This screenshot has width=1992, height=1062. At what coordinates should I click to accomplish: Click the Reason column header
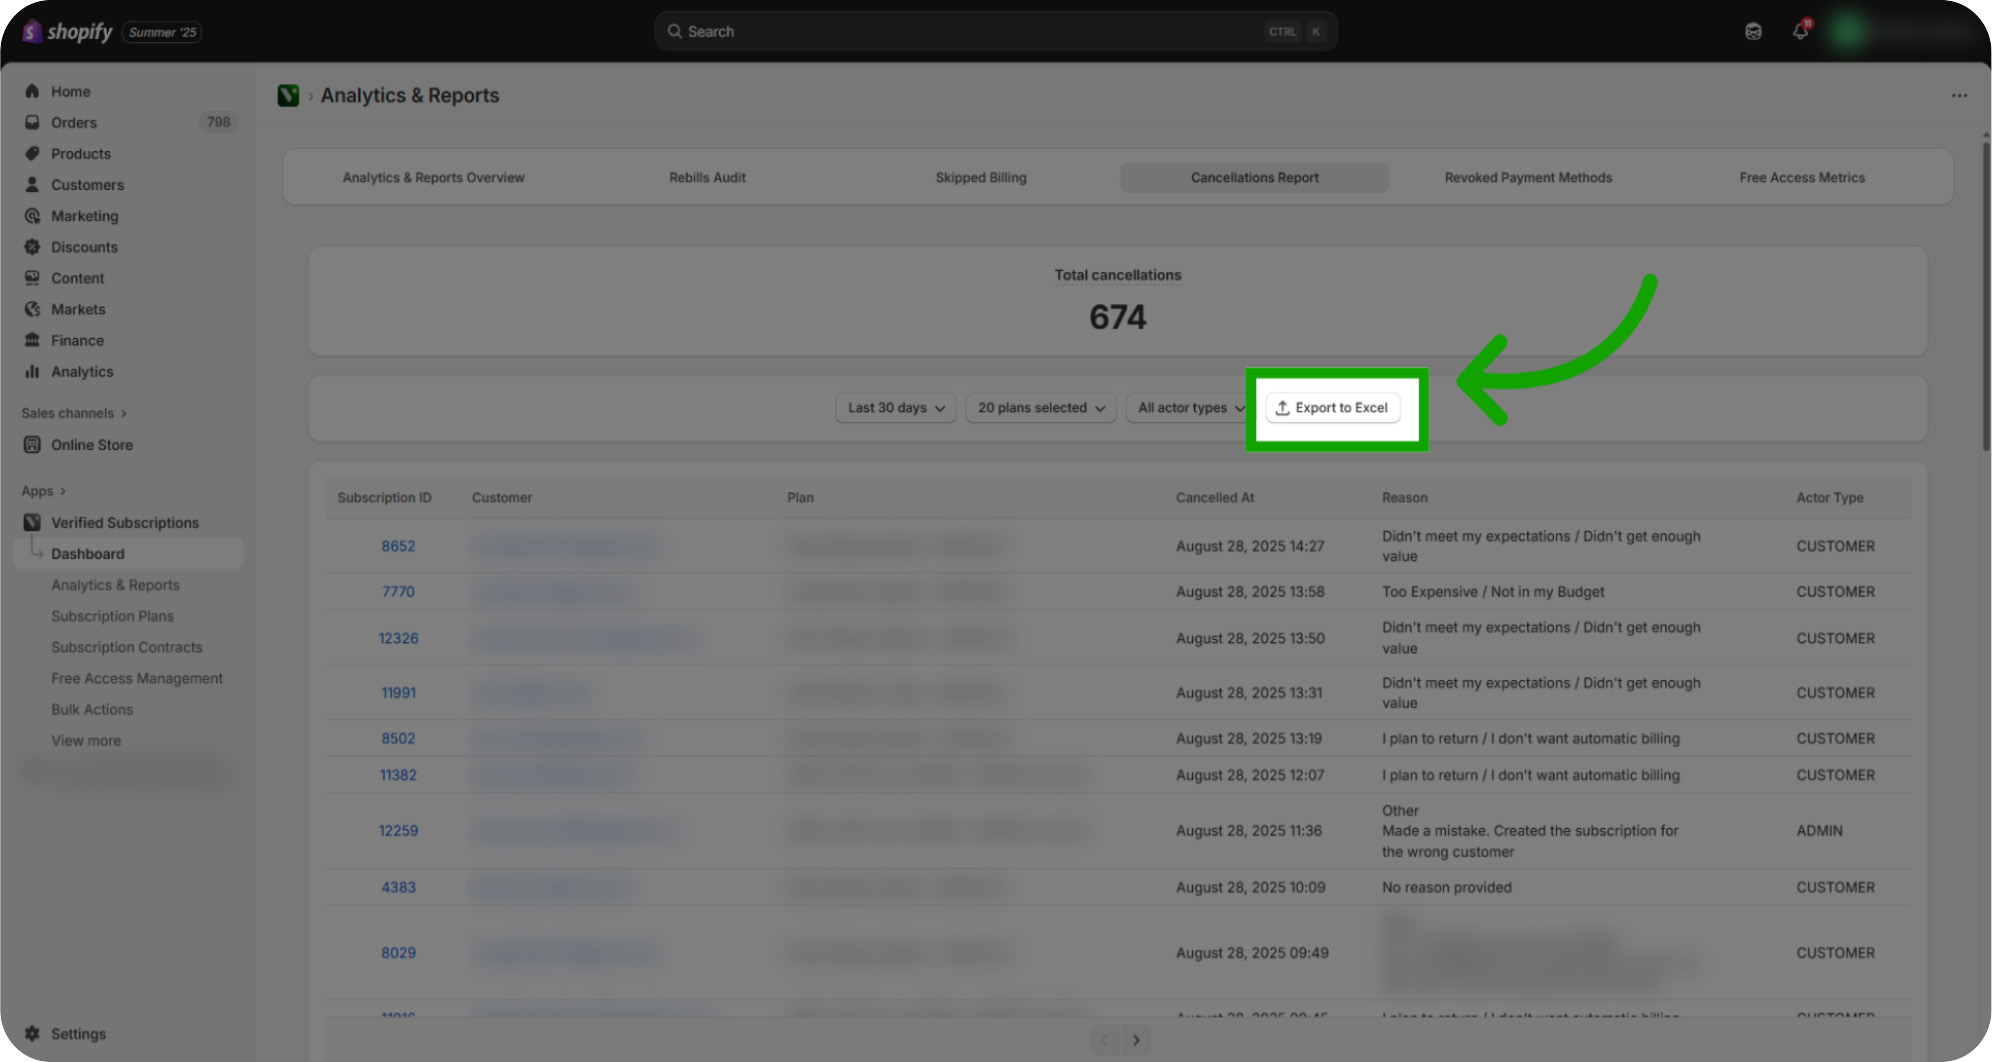(x=1404, y=497)
